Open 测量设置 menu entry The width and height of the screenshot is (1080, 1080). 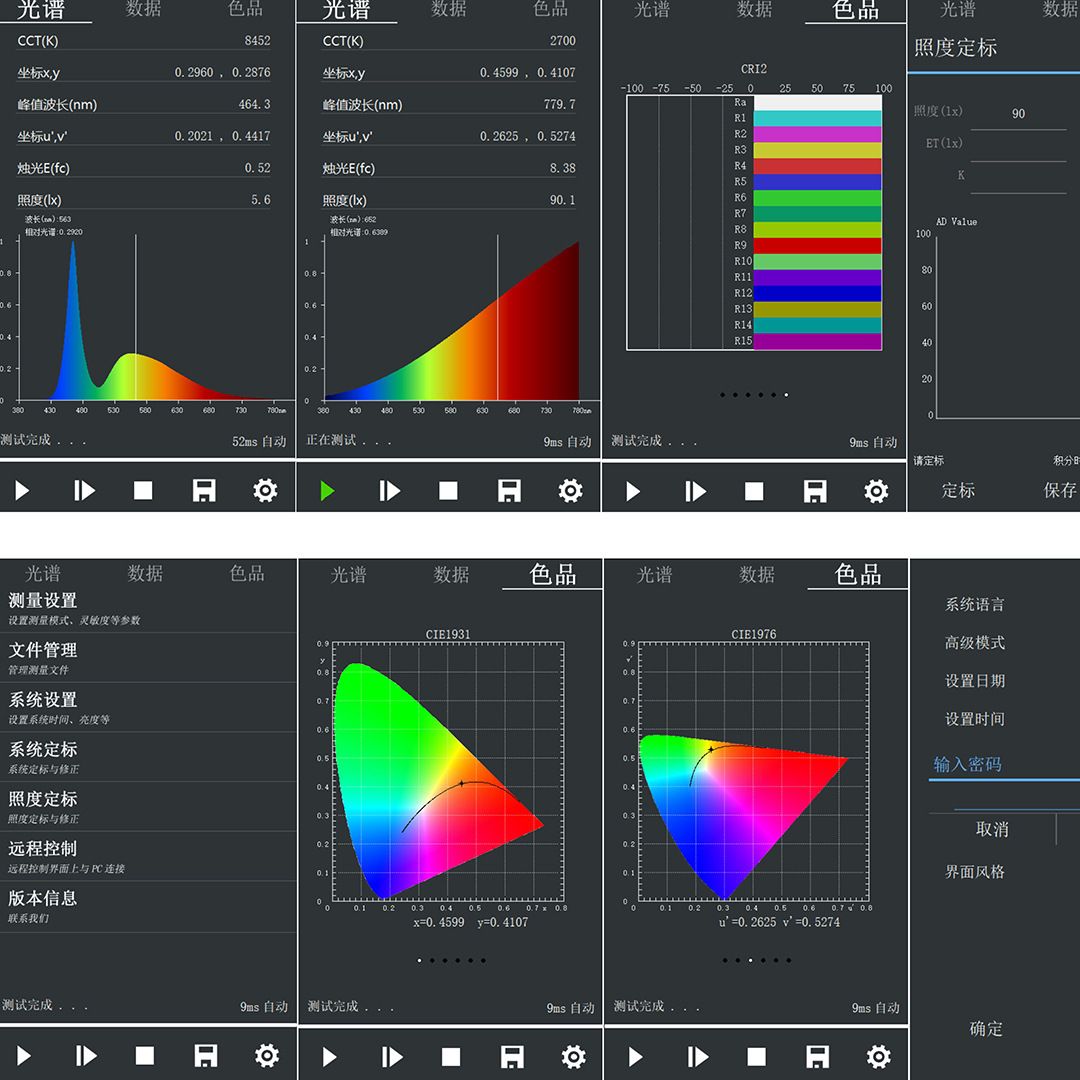tap(43, 601)
